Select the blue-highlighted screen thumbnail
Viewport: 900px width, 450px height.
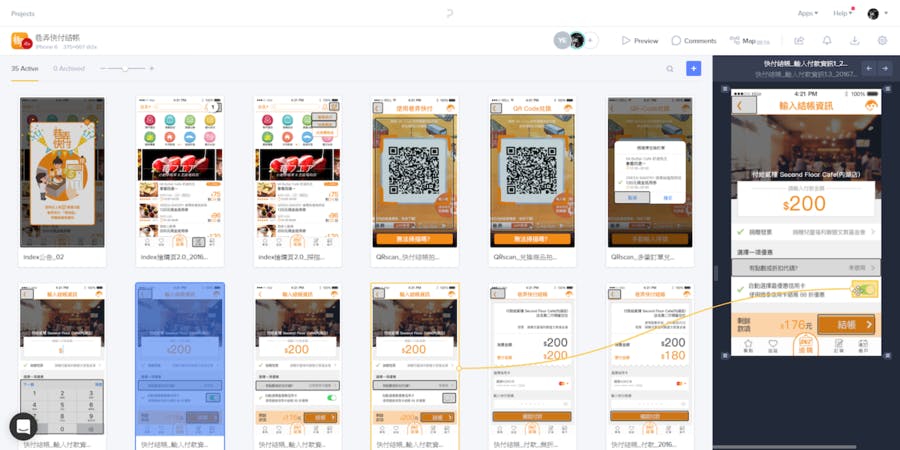[180, 366]
